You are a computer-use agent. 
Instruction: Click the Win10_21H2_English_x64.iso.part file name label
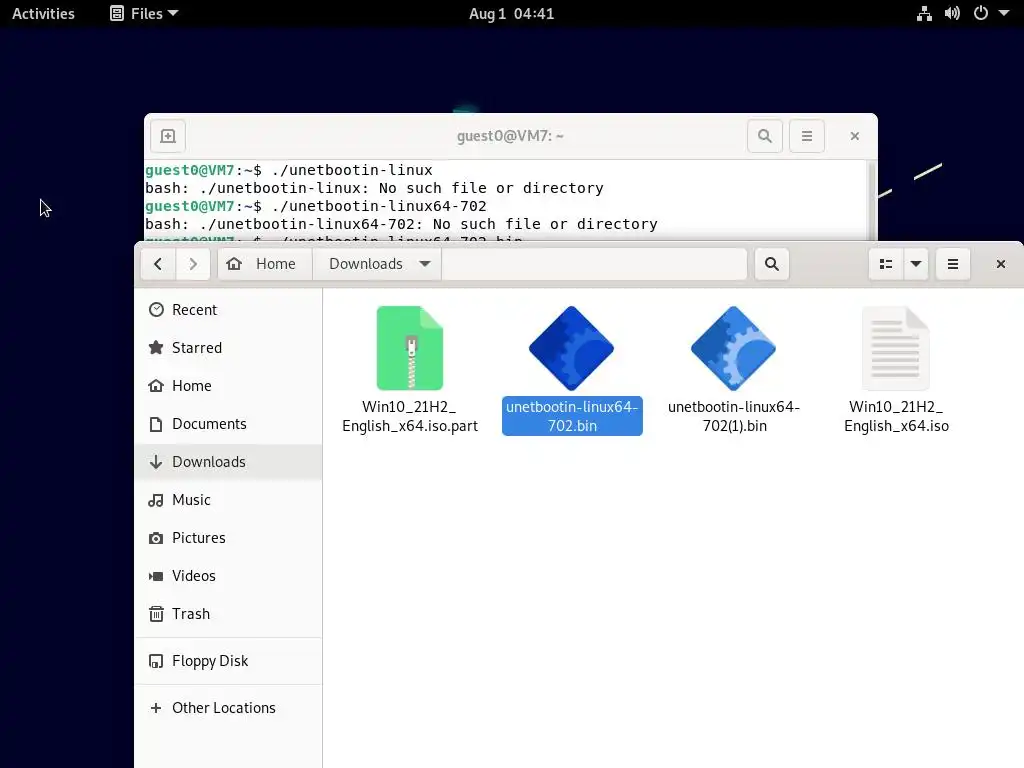tap(410, 416)
